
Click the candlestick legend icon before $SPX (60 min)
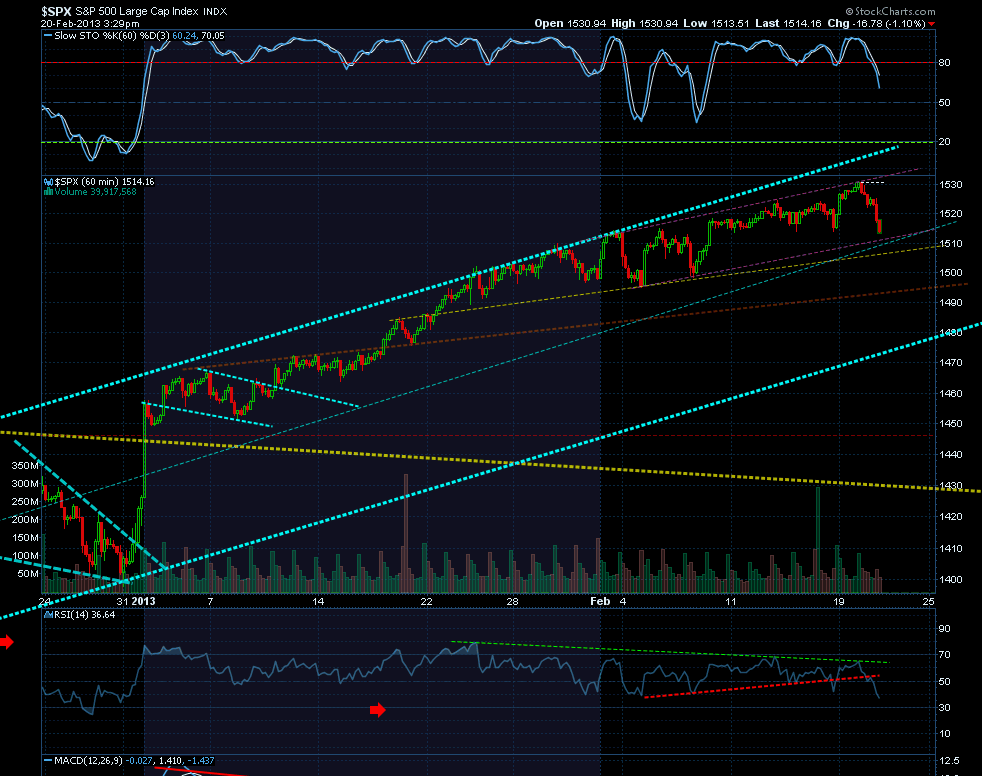coord(48,182)
